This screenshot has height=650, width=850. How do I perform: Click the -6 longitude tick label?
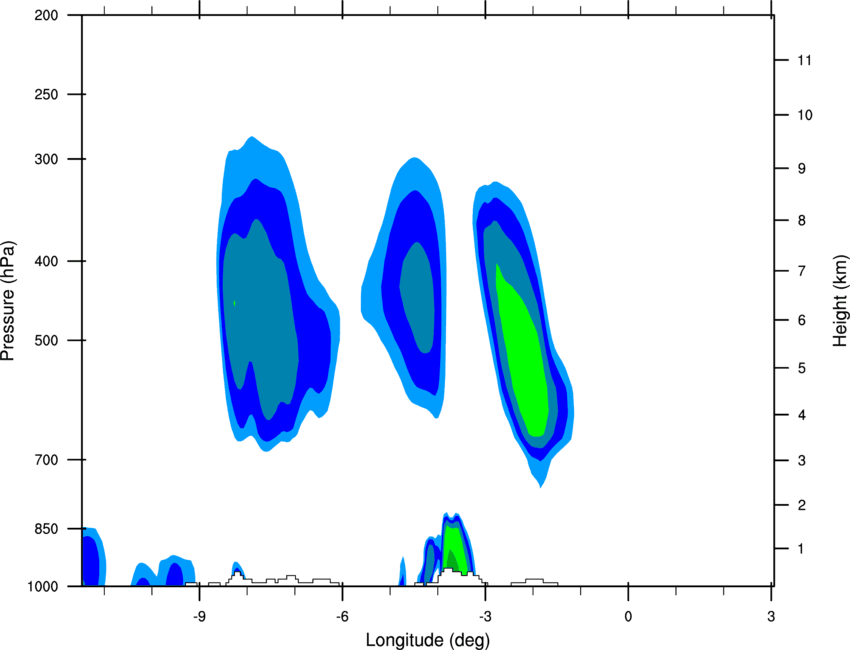point(342,616)
